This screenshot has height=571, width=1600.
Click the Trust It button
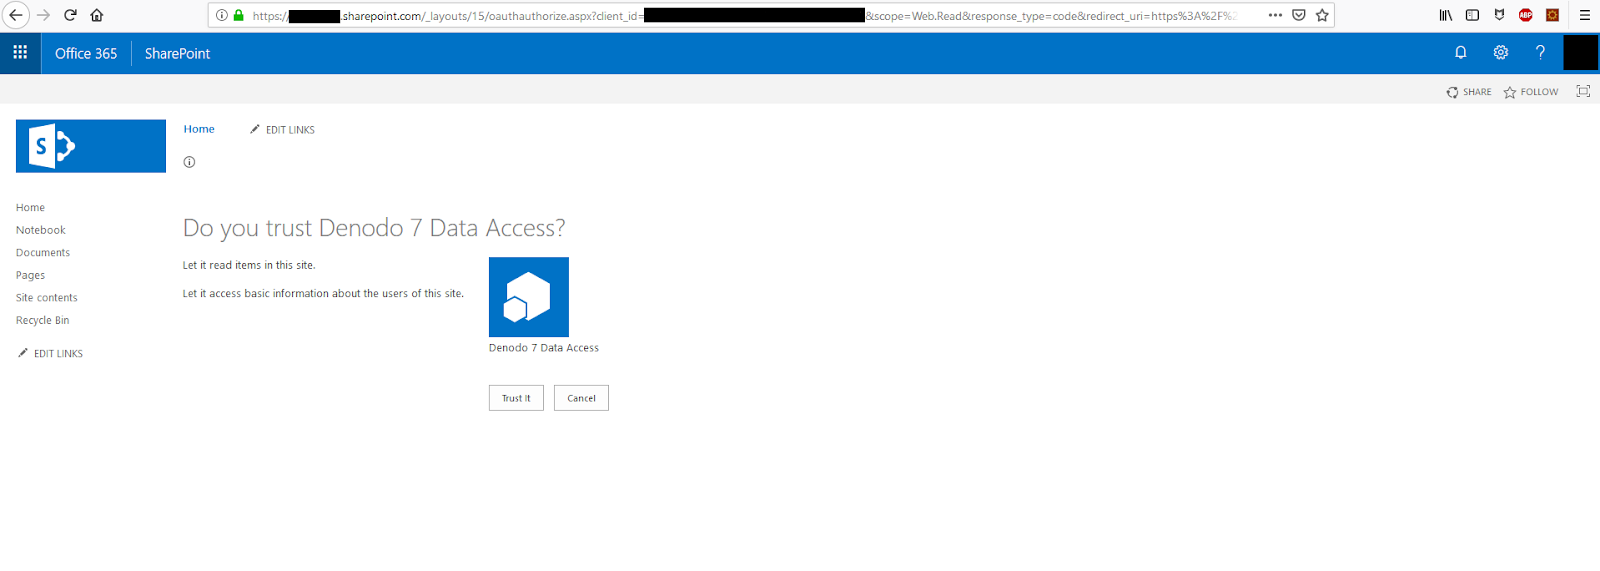click(516, 398)
